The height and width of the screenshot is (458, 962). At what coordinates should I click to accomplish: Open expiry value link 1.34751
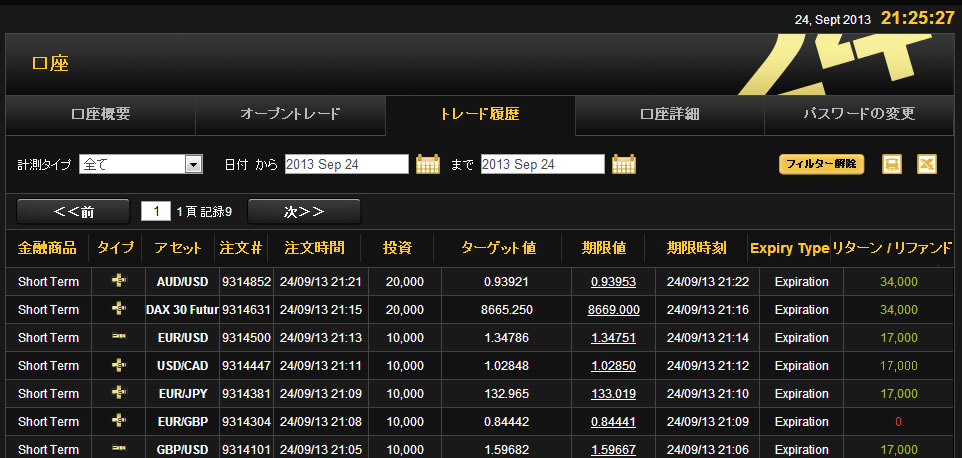614,338
